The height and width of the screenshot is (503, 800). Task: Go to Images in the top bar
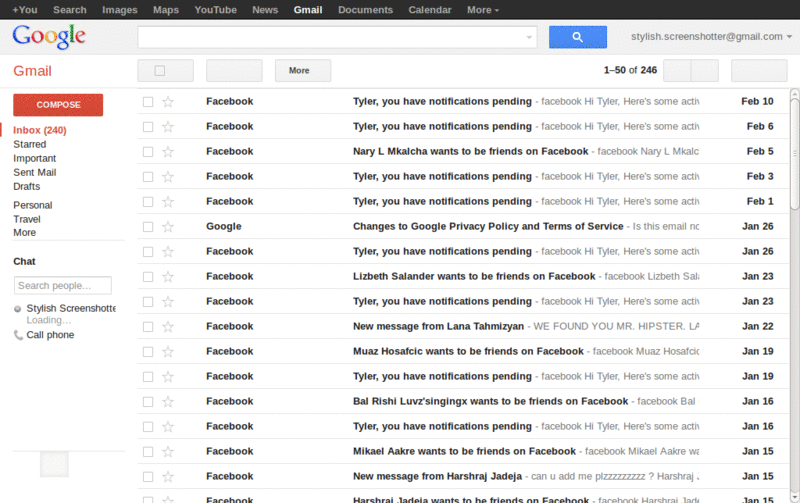pos(119,10)
